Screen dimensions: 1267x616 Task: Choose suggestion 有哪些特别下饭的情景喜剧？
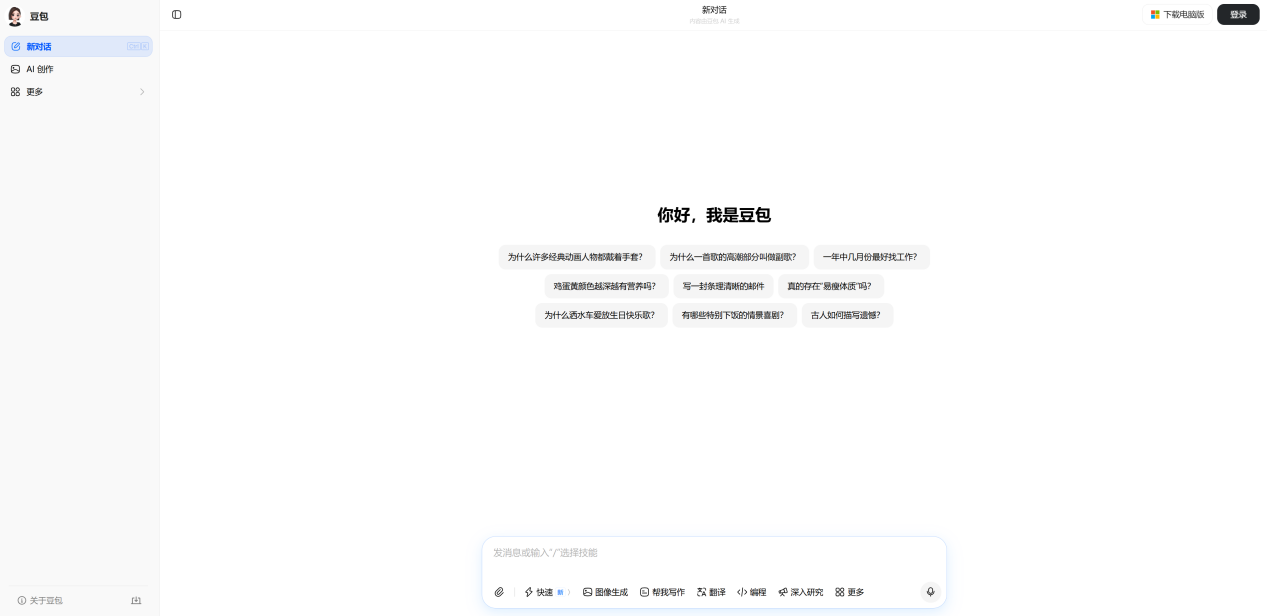click(x=734, y=315)
